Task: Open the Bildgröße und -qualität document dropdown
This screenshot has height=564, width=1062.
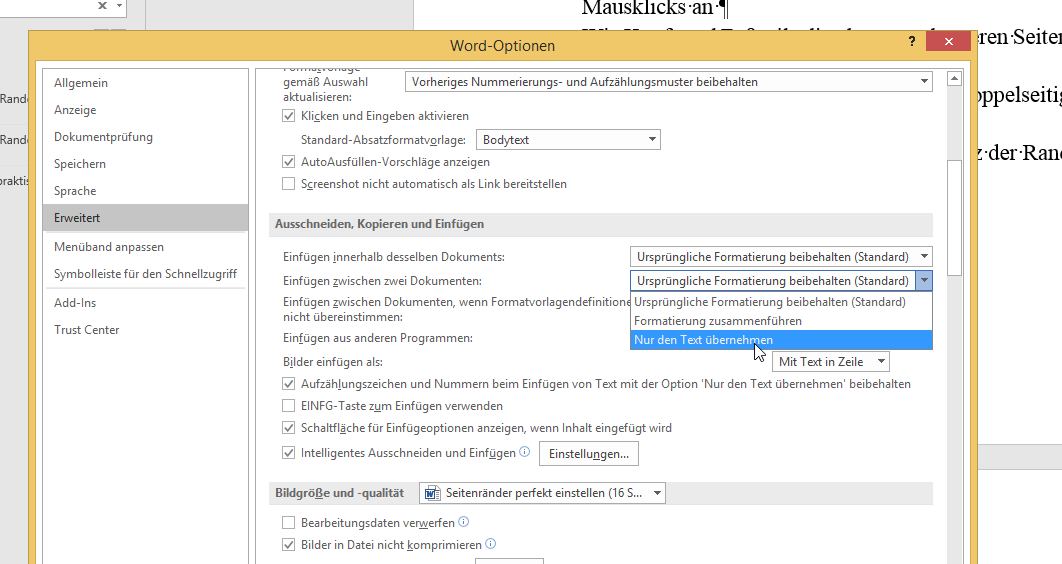Action: pyautogui.click(x=542, y=493)
